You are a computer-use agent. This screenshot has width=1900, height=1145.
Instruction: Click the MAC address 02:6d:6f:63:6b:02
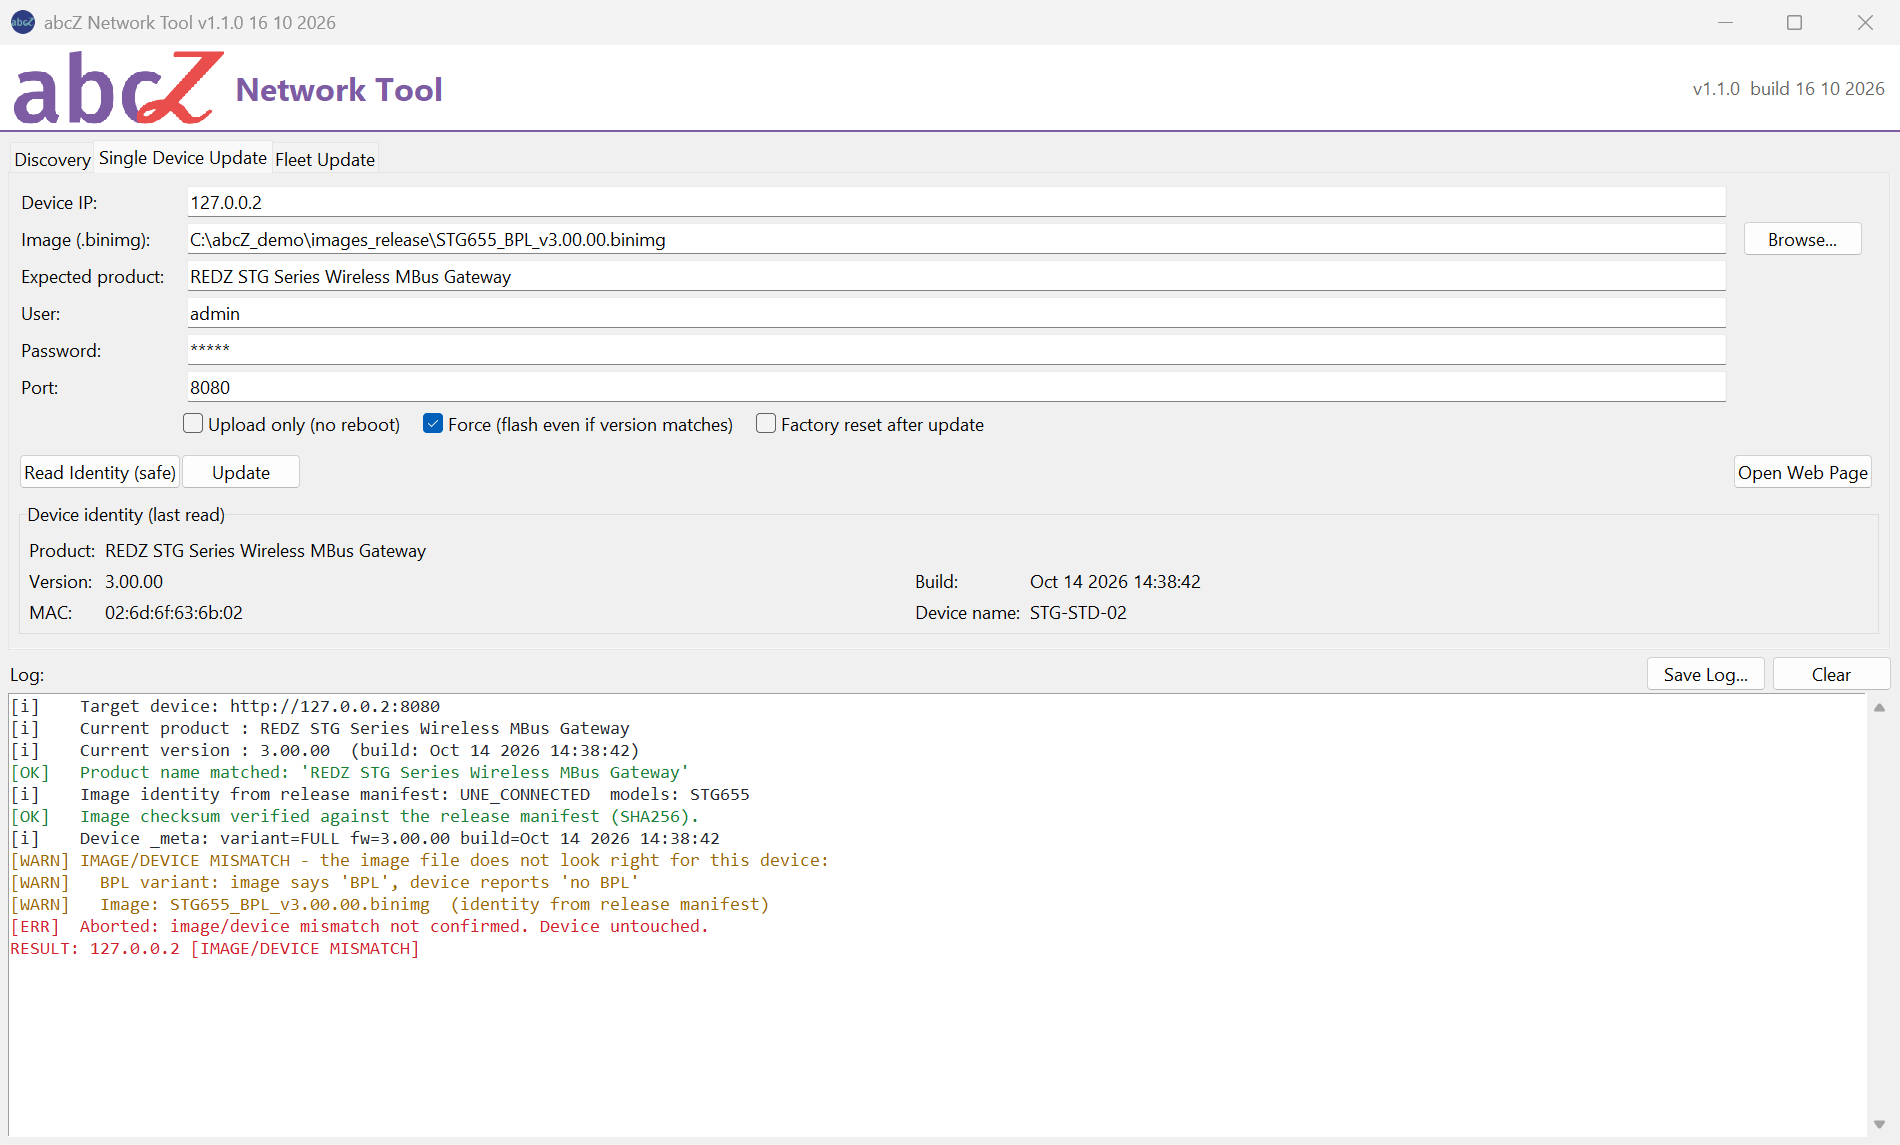tap(174, 613)
